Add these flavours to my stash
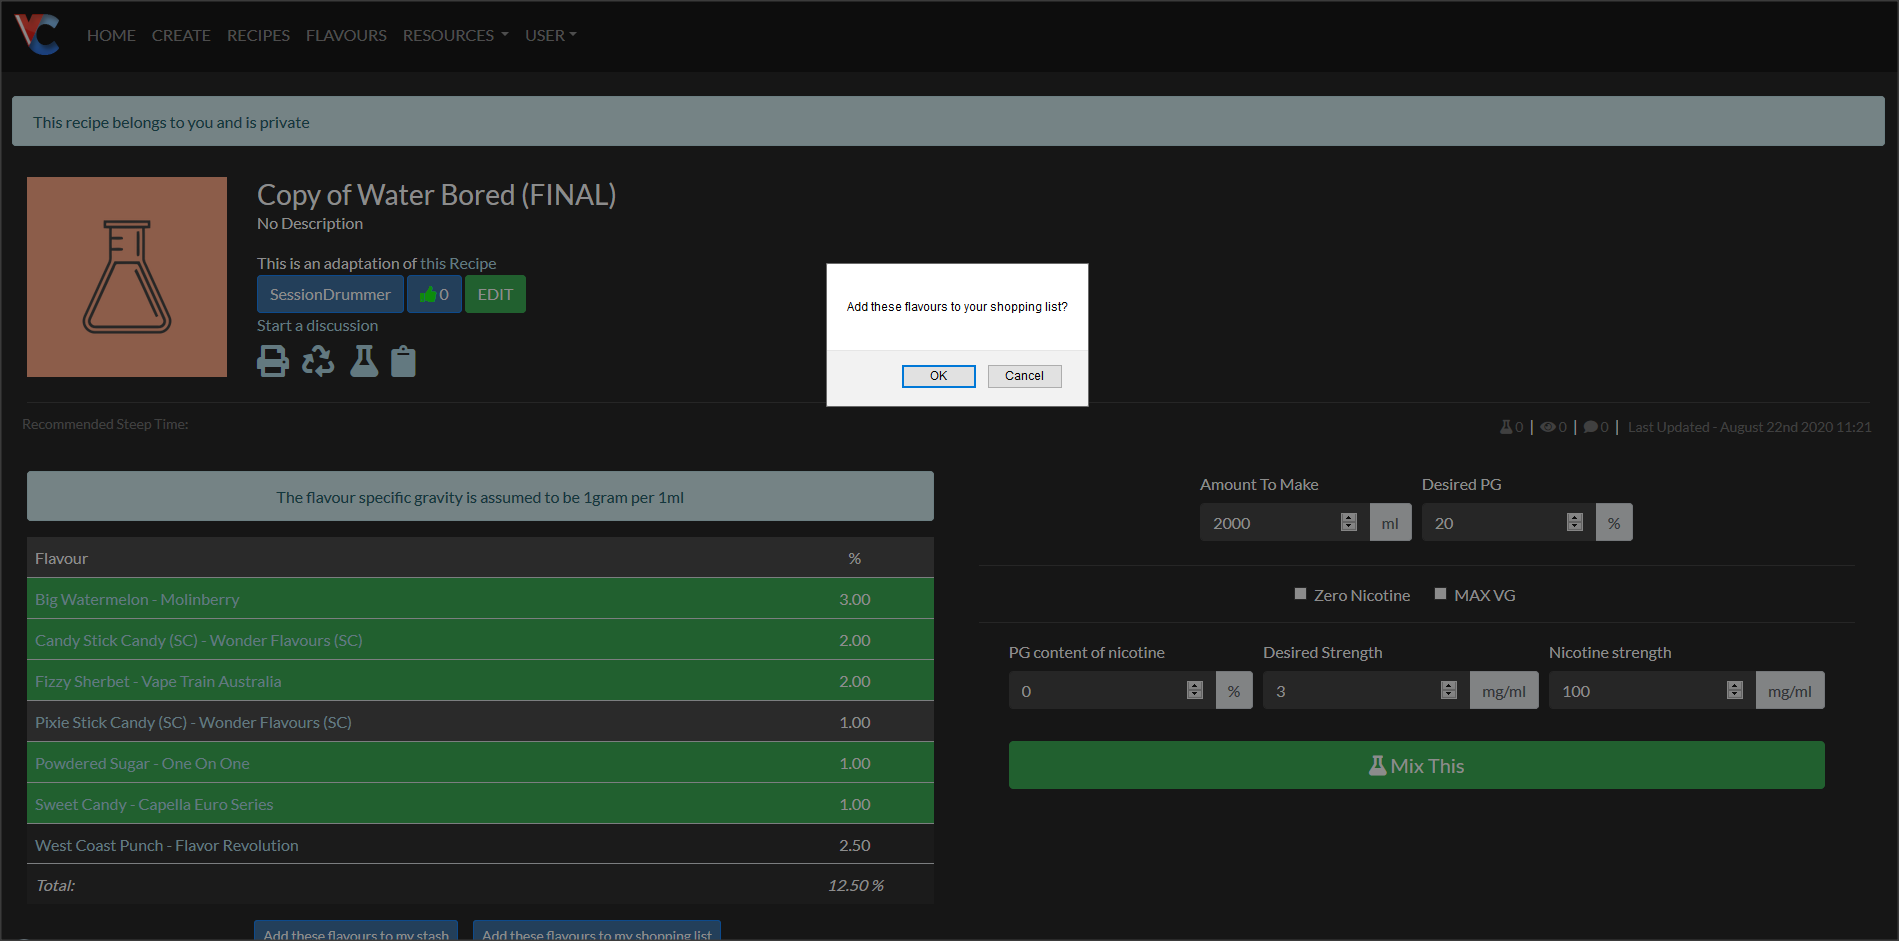This screenshot has width=1899, height=941. click(356, 931)
